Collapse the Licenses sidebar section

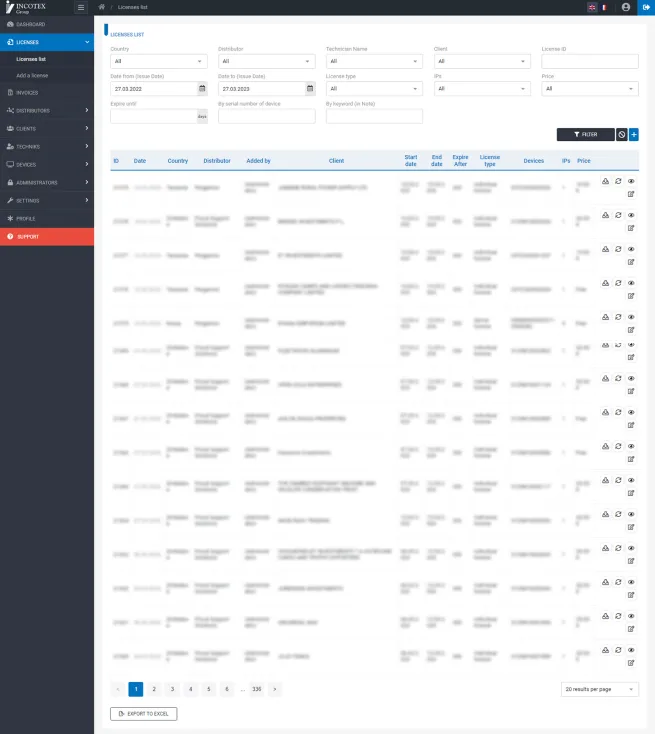[x=47, y=42]
